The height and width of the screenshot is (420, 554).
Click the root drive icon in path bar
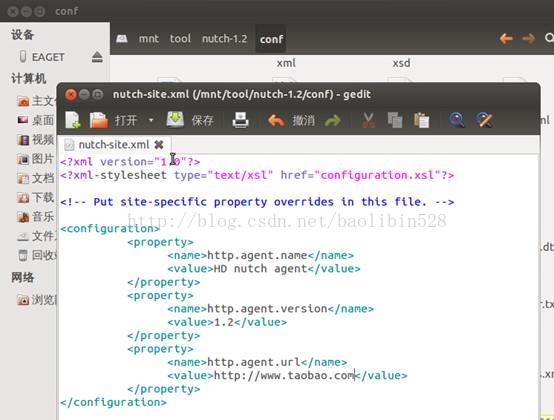coord(122,39)
